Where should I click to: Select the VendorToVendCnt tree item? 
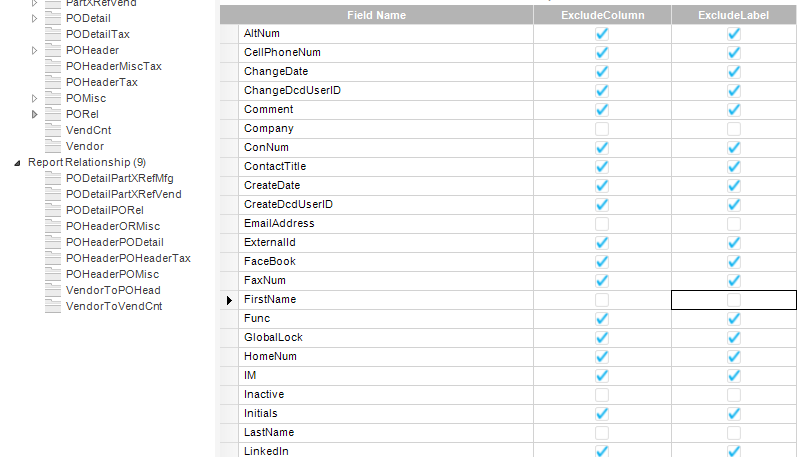[x=113, y=306]
